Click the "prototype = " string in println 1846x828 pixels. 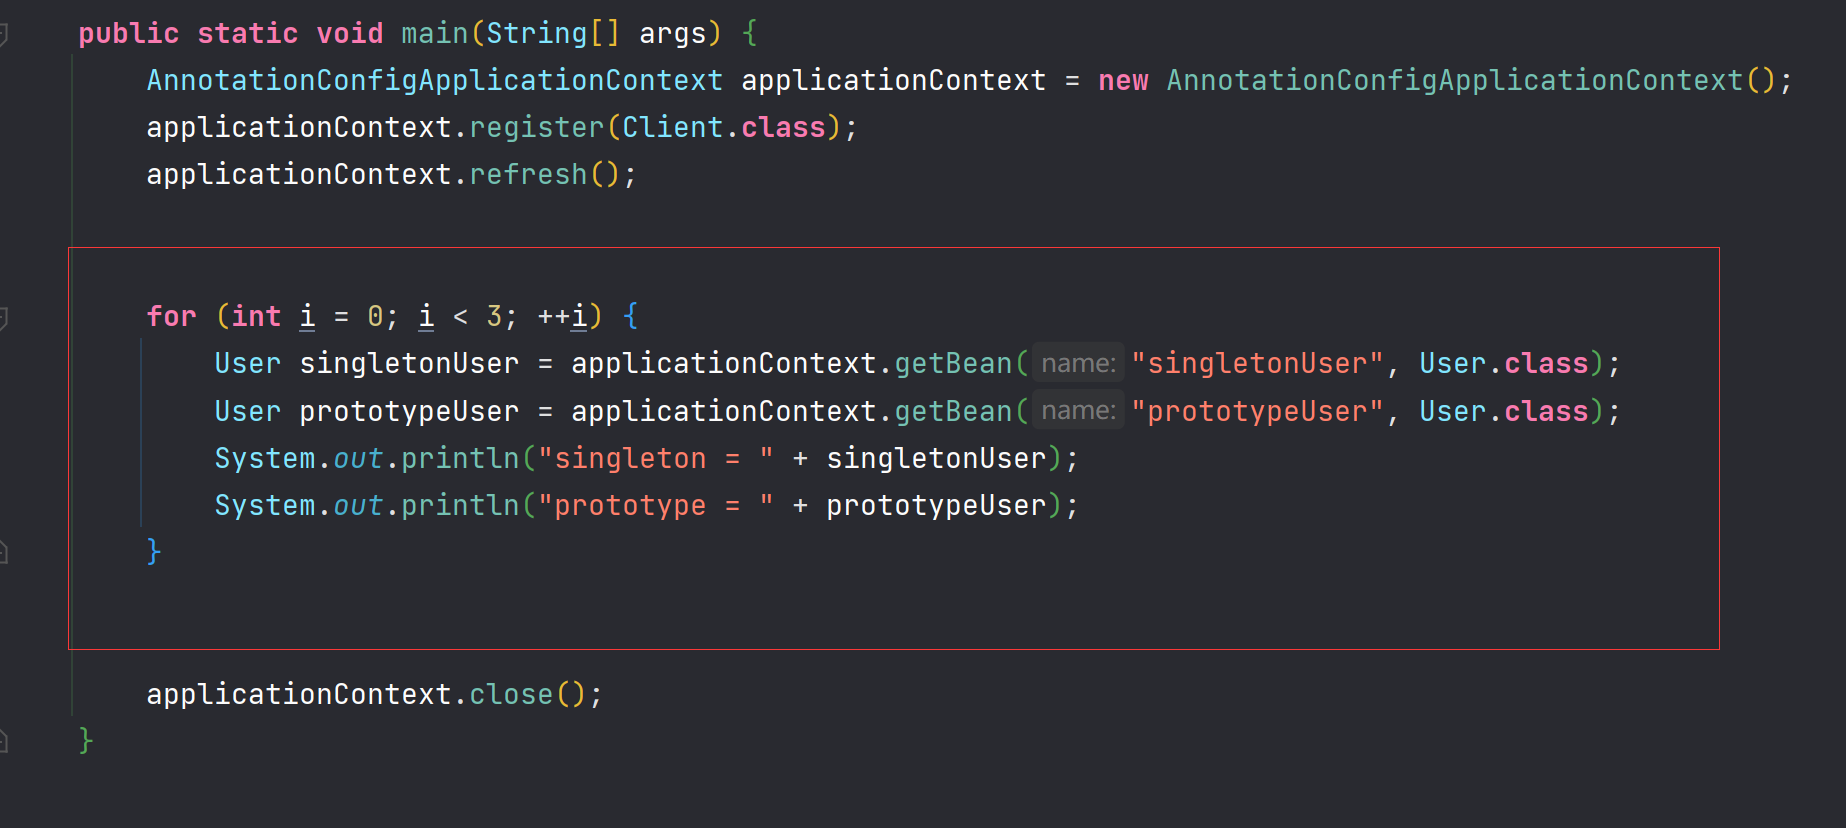(x=655, y=505)
